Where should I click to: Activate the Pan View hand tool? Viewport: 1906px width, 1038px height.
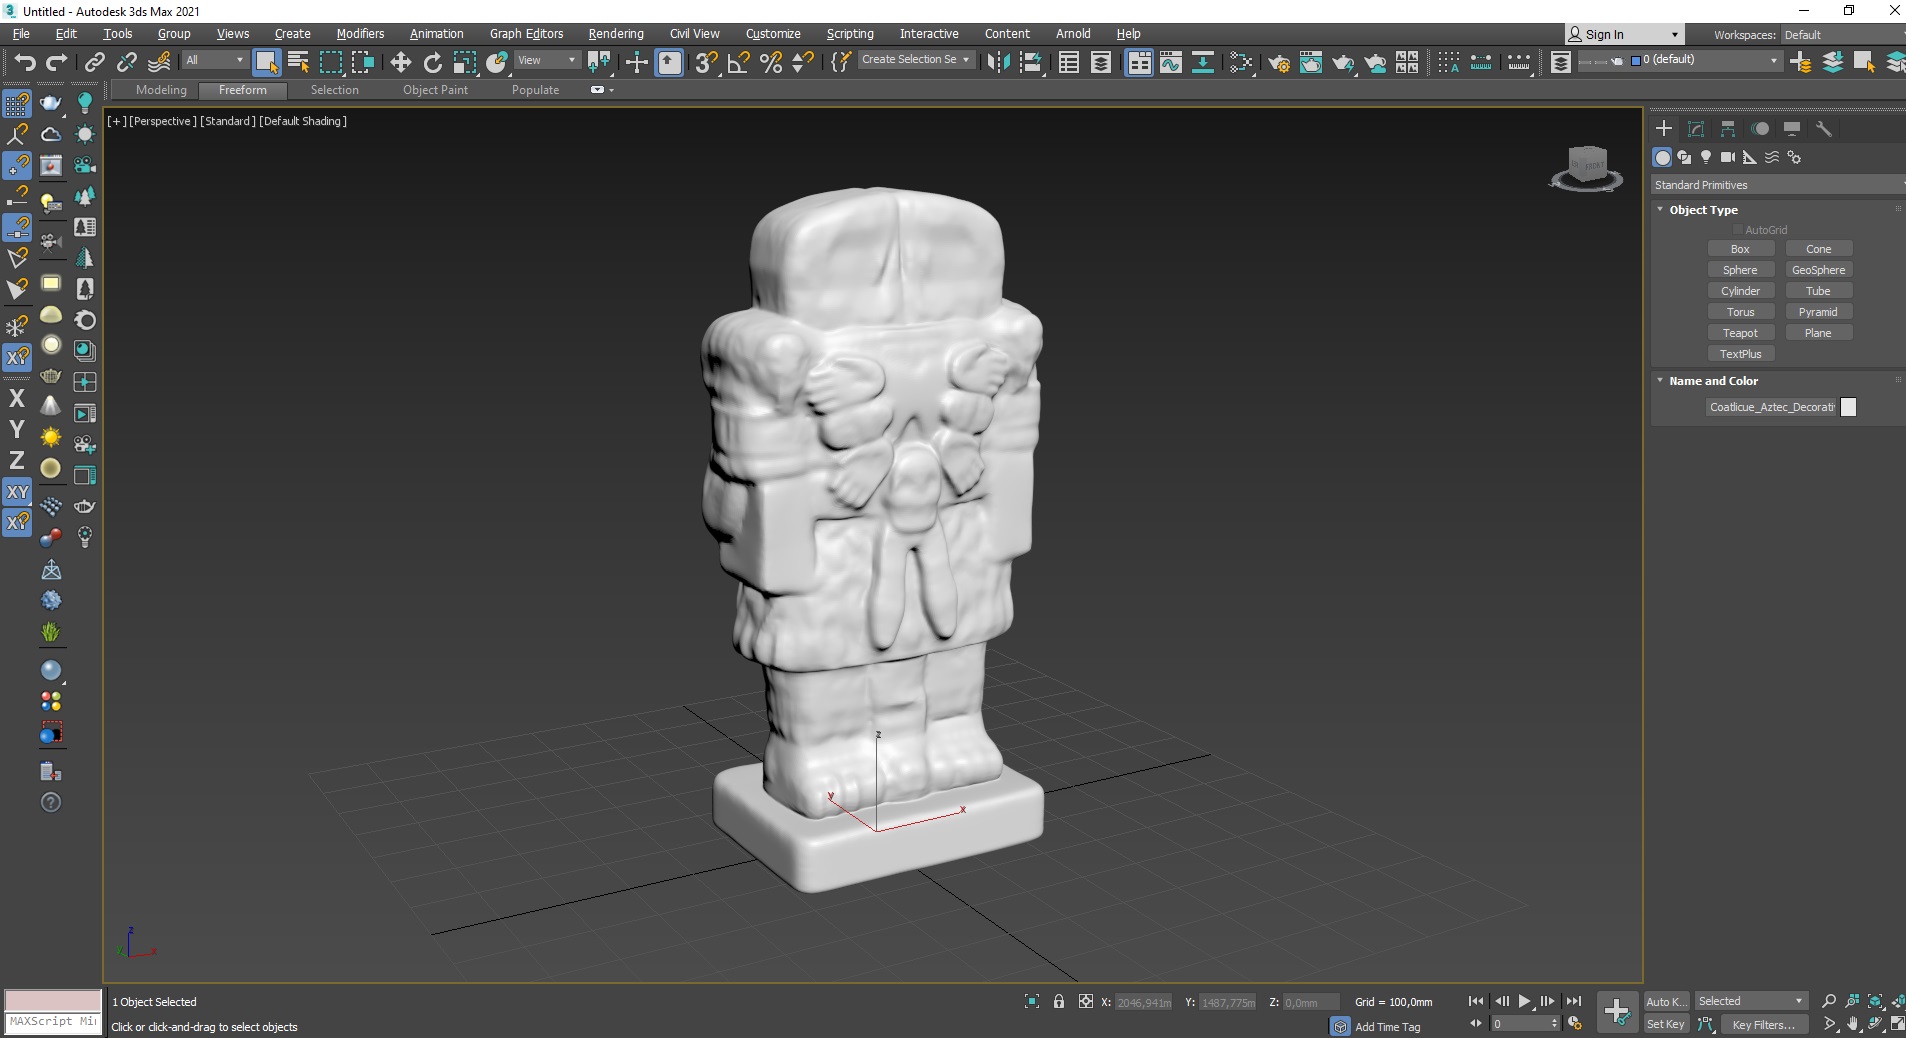coord(1852,1024)
